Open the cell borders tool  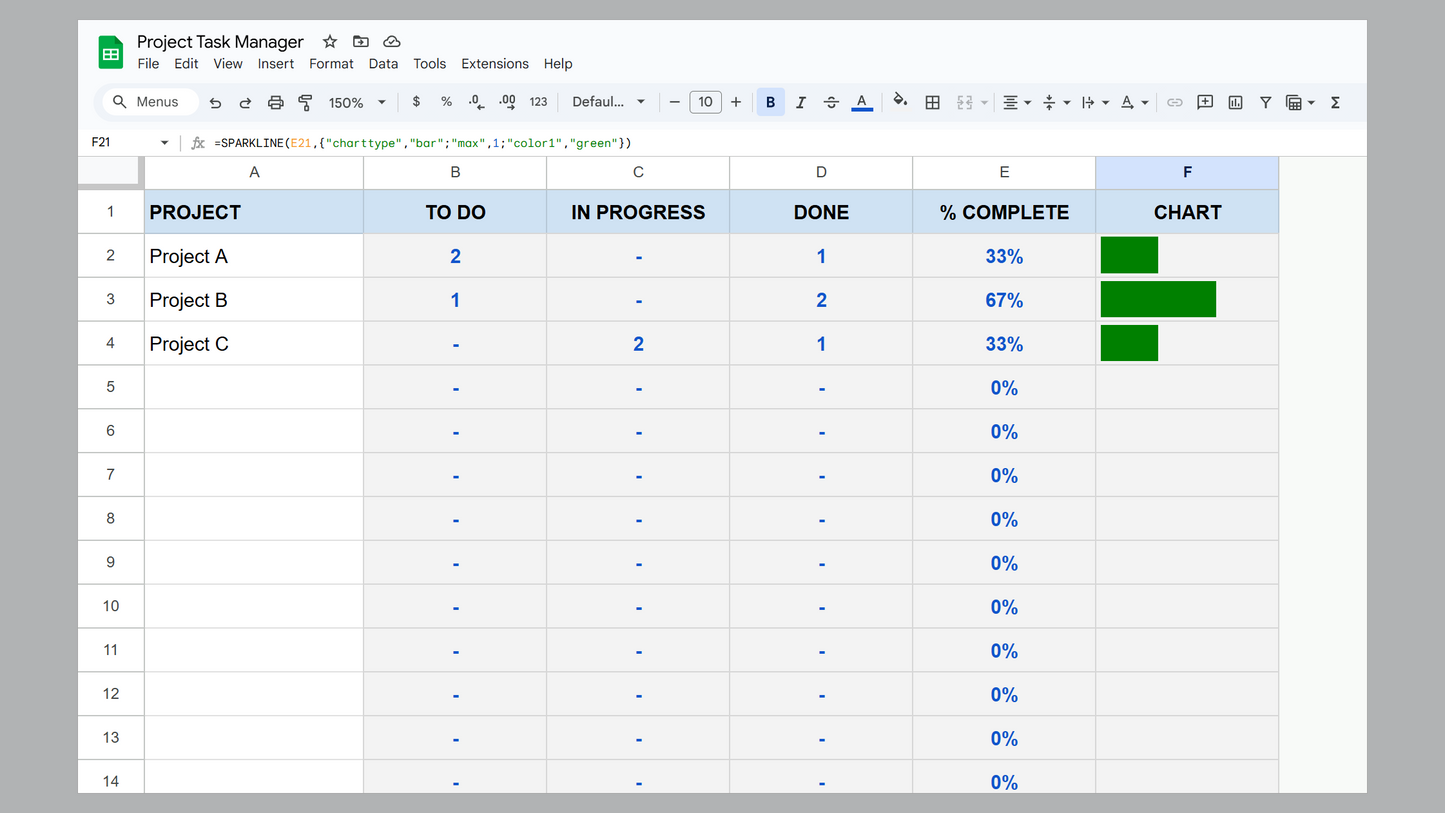(932, 103)
